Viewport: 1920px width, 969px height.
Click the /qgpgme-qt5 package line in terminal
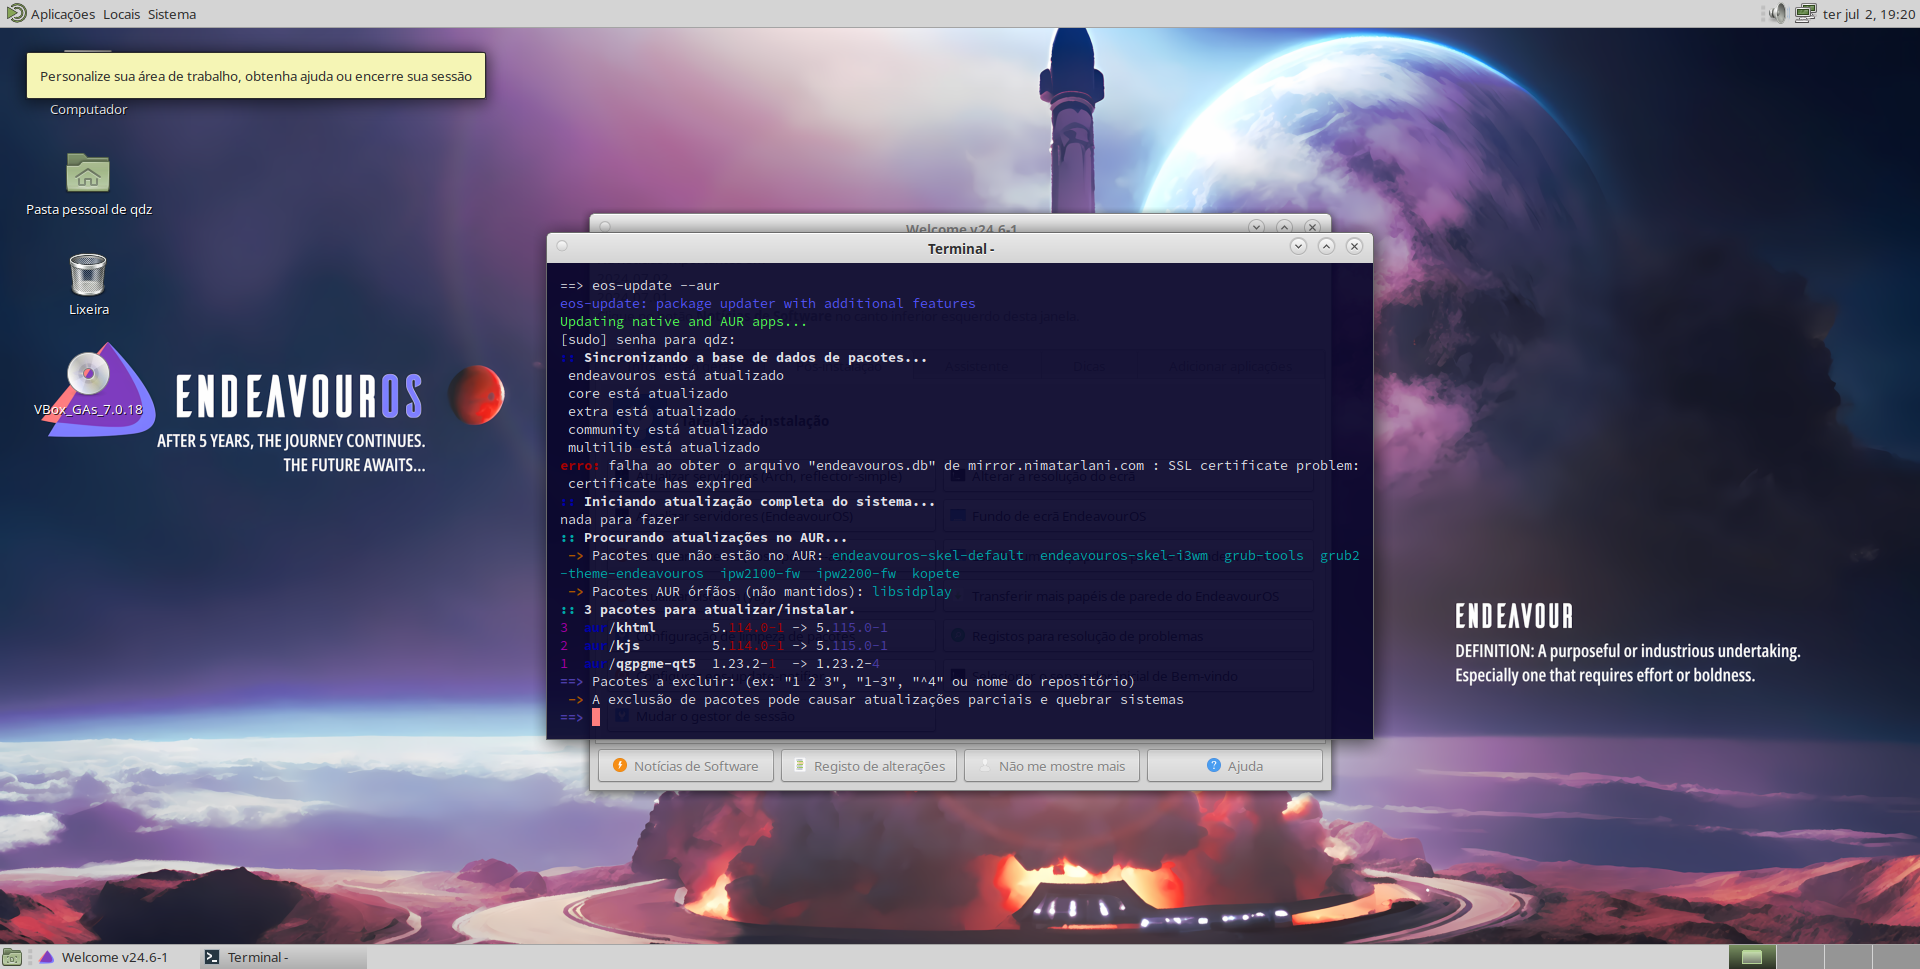(720, 664)
